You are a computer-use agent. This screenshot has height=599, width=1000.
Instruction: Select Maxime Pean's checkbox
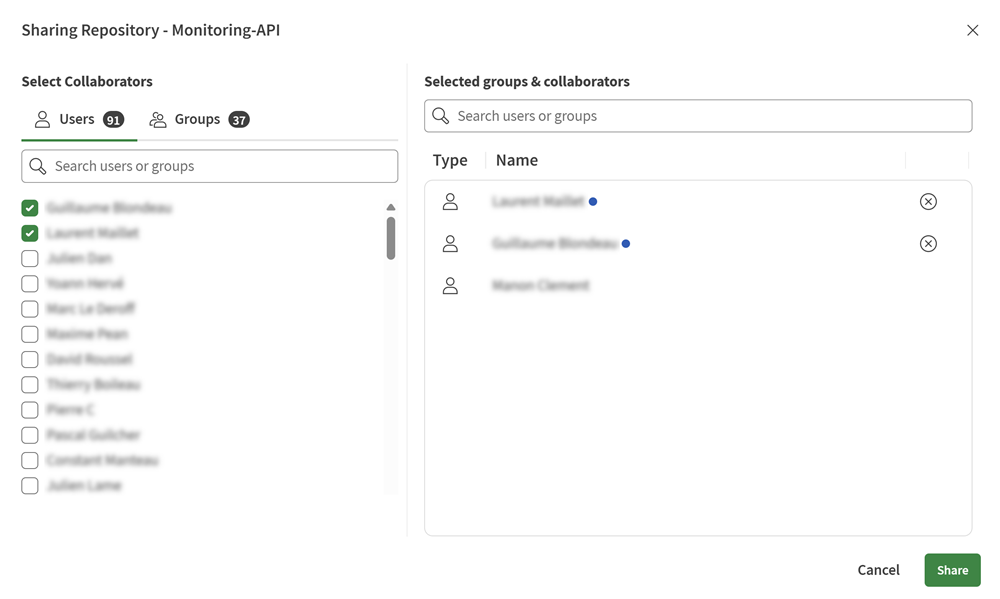29,334
